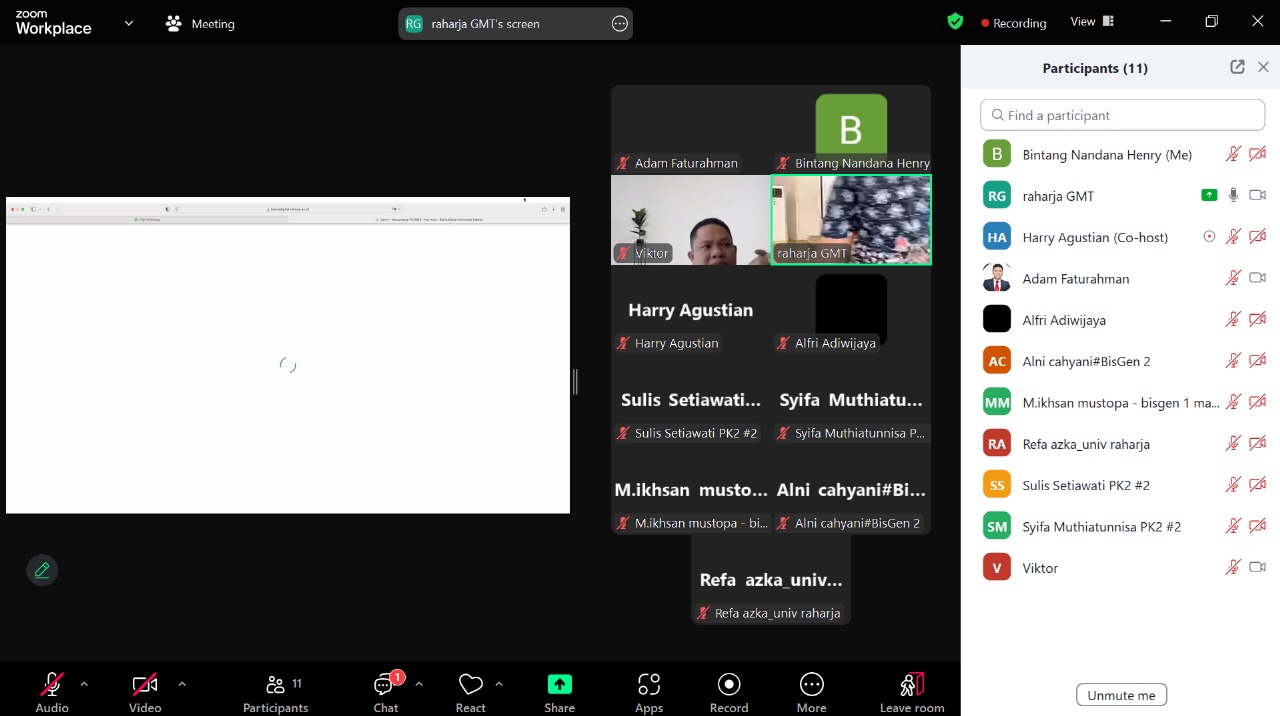Open the Share screen green icon

point(560,684)
